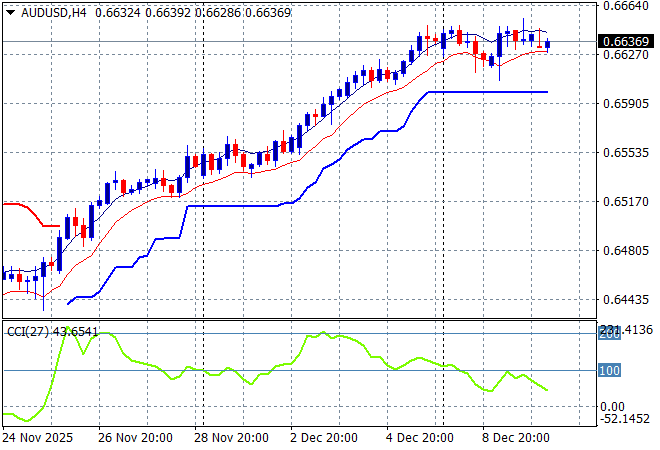Screen dimensions: 660x450
Task: Click the 0.00 CCI scale label
Action: pyautogui.click(x=612, y=407)
